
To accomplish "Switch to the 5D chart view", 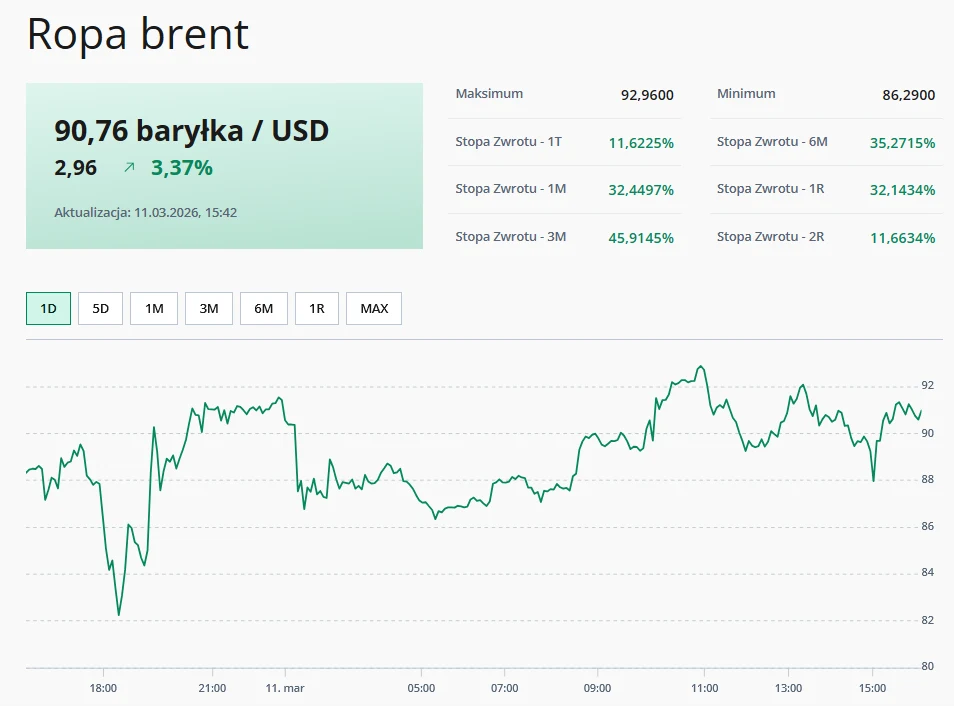I will click(100, 308).
